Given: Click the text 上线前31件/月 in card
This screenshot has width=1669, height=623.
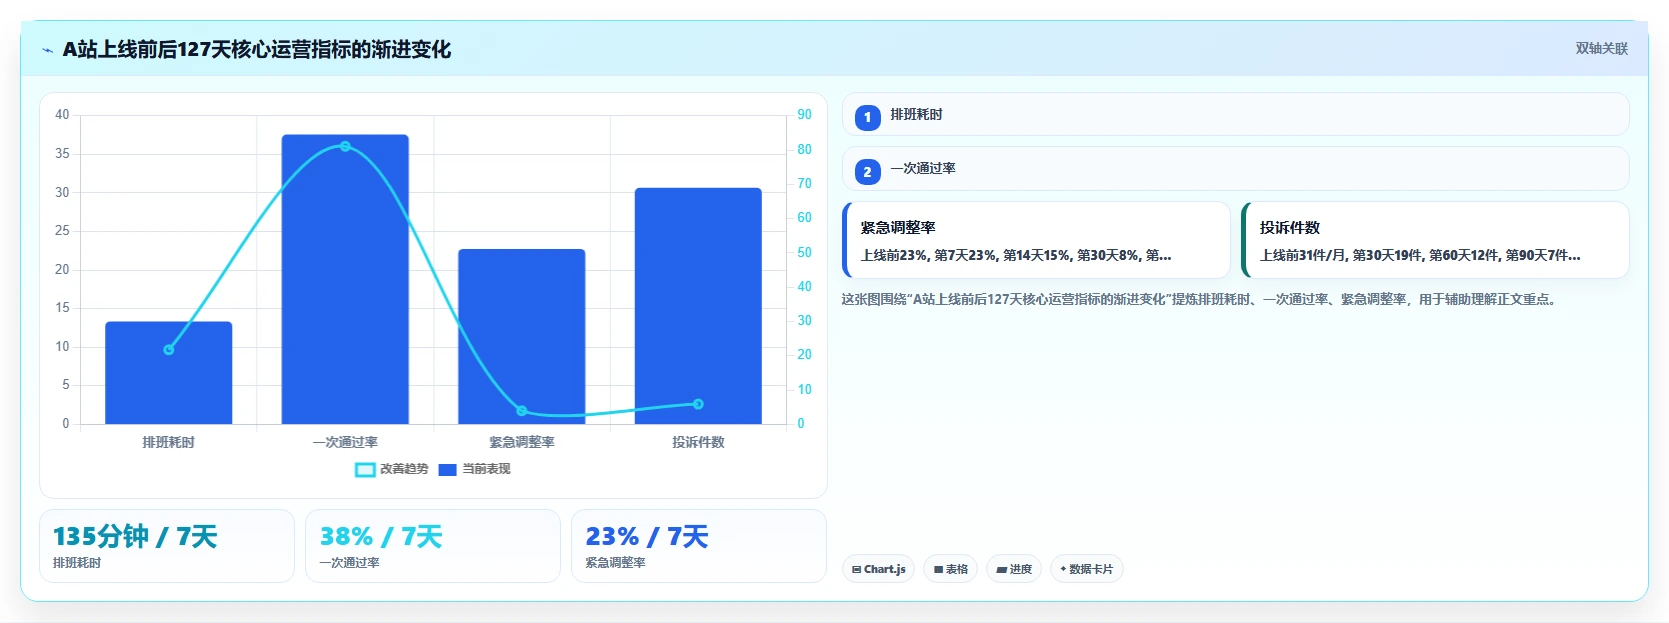Looking at the screenshot, I should 1304,255.
